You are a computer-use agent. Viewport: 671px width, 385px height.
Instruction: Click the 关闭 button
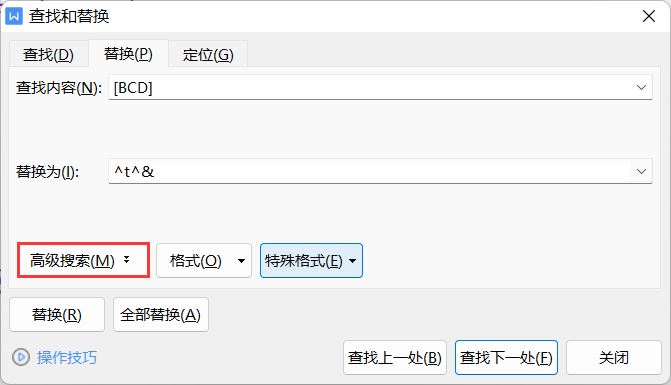tap(614, 357)
